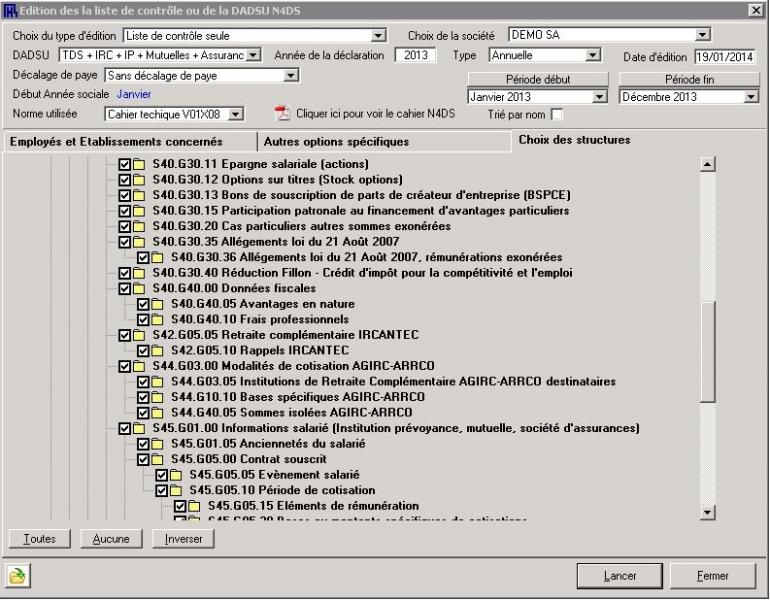Switch to Employés et Etablissements concernés tab

pyautogui.click(x=128, y=141)
